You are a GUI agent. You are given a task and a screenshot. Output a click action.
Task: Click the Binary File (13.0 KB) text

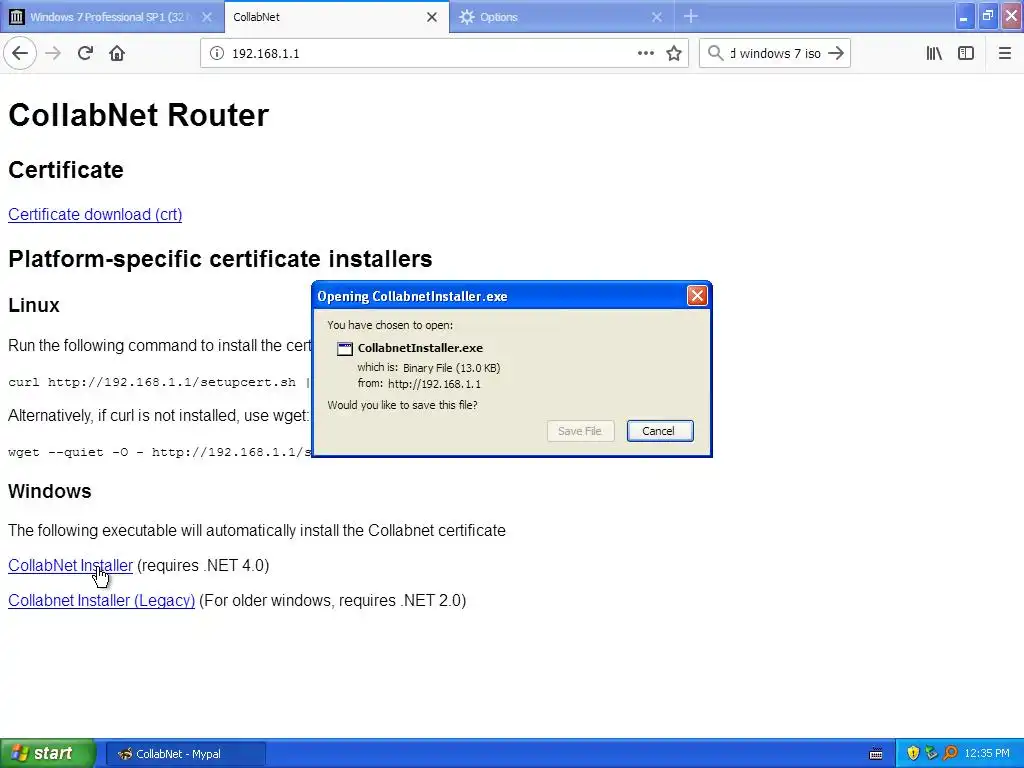click(451, 368)
